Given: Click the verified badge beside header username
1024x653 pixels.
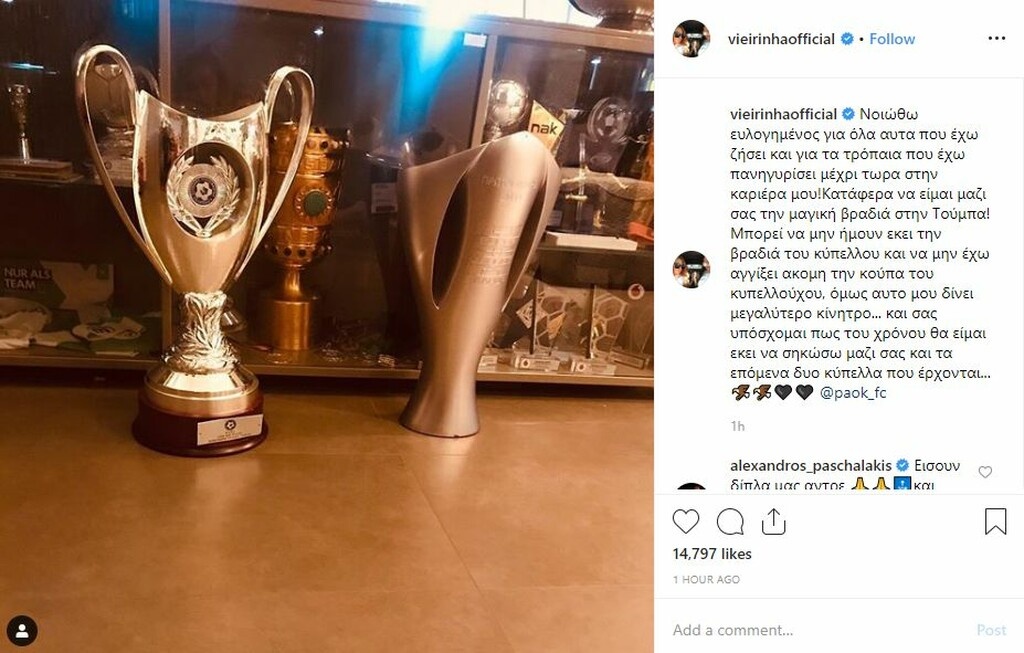Looking at the screenshot, I should coord(847,39).
